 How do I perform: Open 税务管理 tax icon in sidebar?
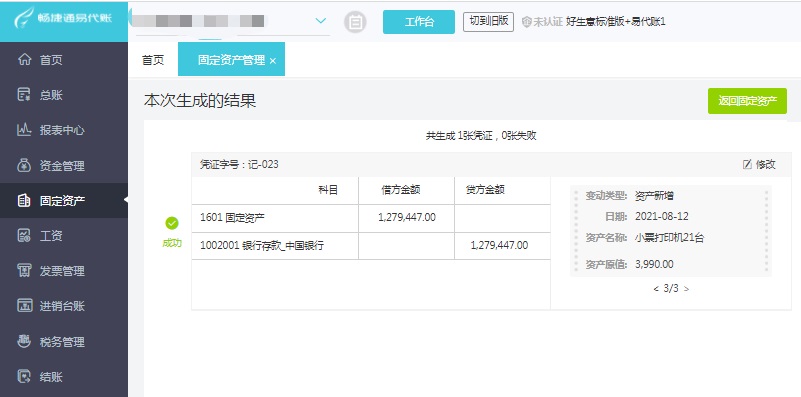click(x=24, y=341)
